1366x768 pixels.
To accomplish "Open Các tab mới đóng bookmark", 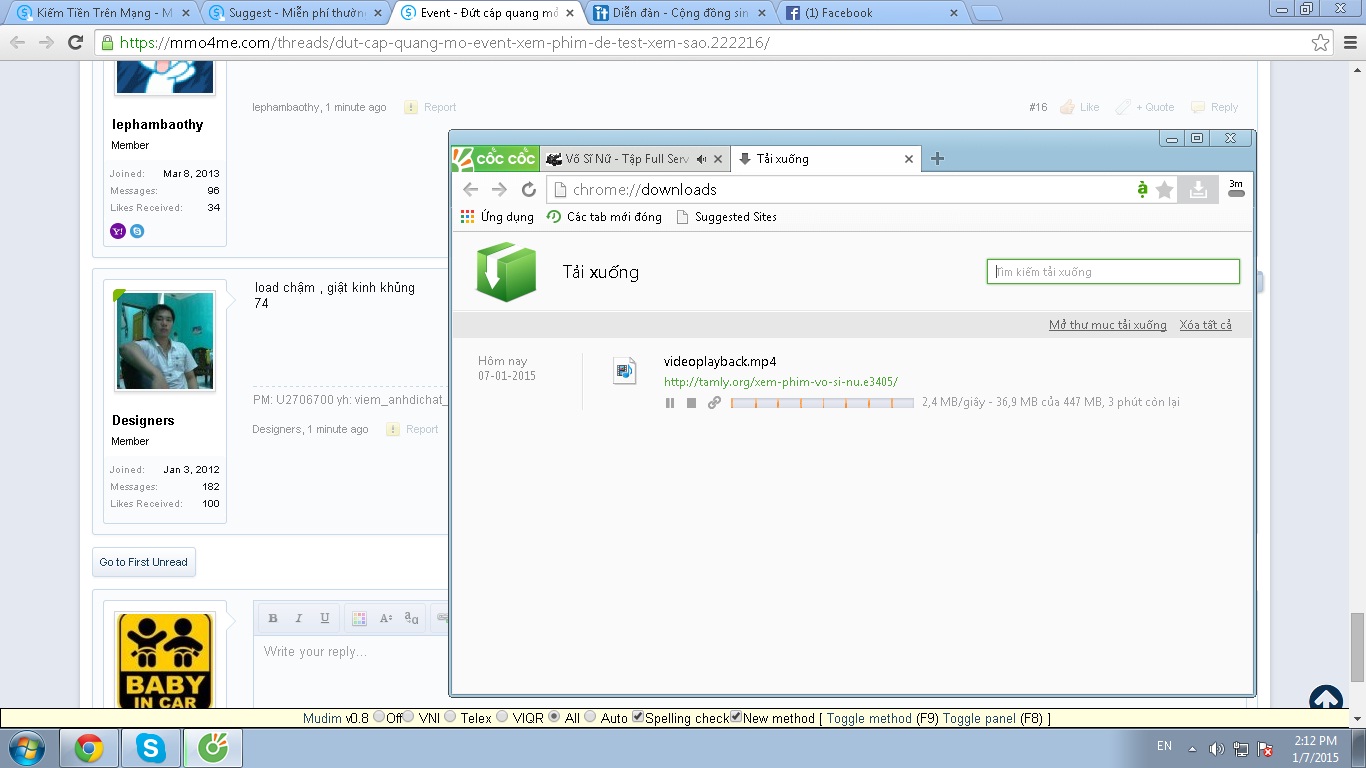I will 604,217.
